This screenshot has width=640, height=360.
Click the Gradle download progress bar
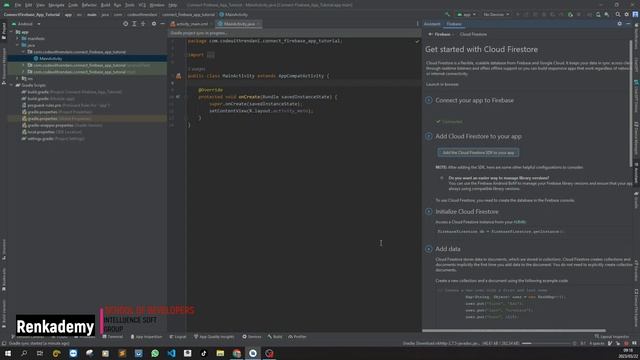[x=547, y=343]
